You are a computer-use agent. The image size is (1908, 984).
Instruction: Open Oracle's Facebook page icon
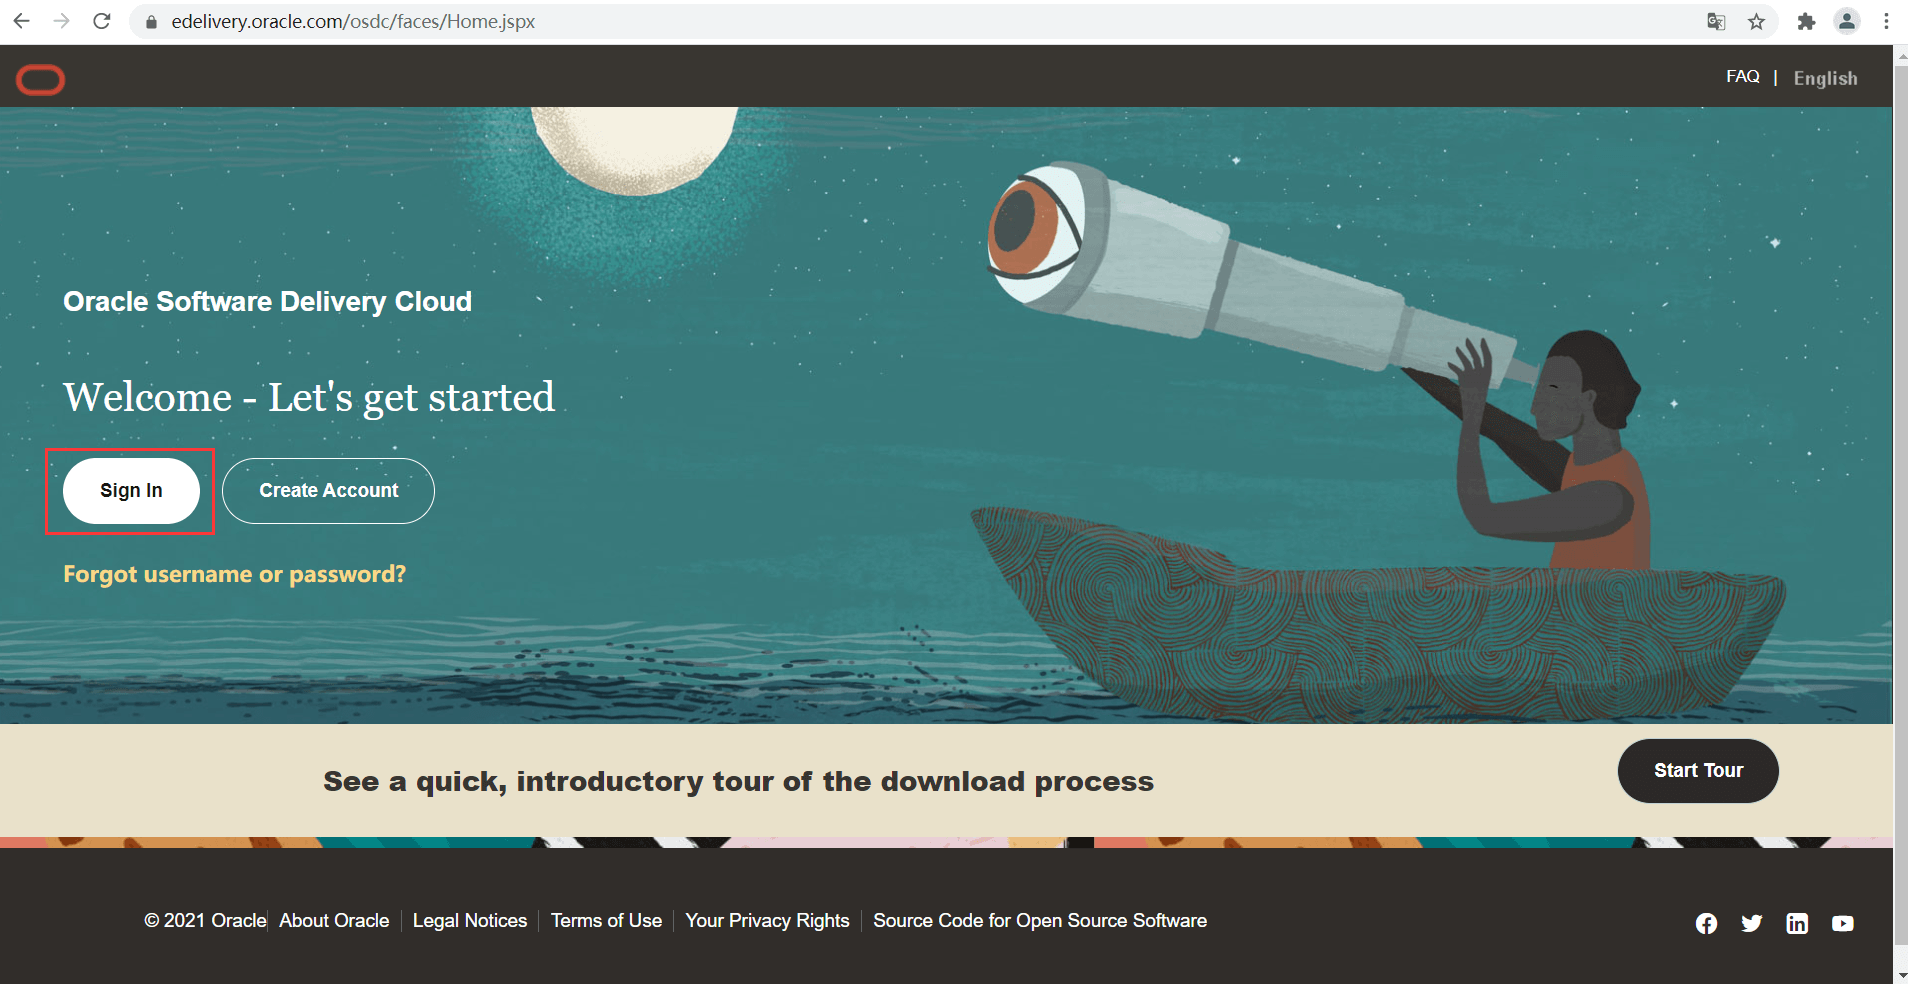pyautogui.click(x=1706, y=923)
